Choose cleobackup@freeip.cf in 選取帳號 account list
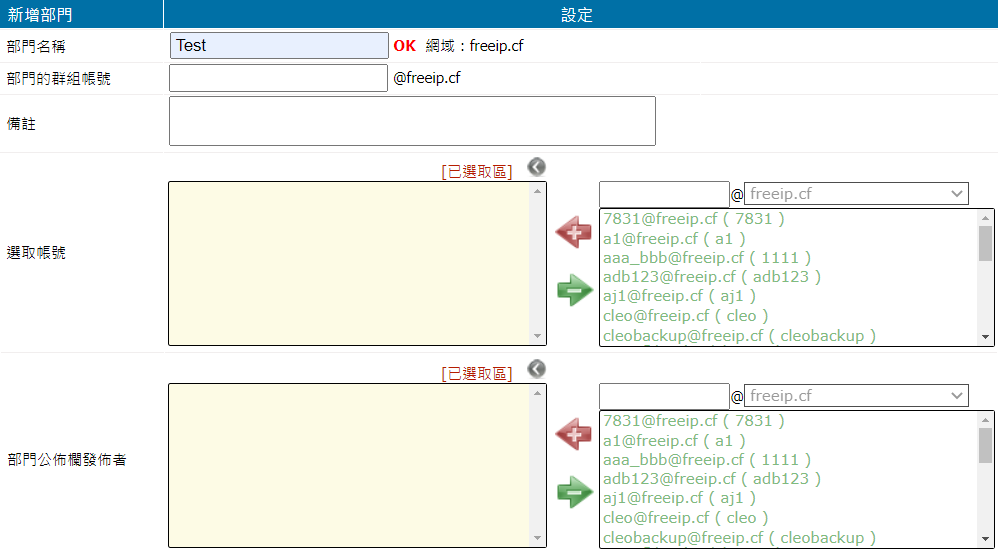998x552 pixels. tap(739, 336)
